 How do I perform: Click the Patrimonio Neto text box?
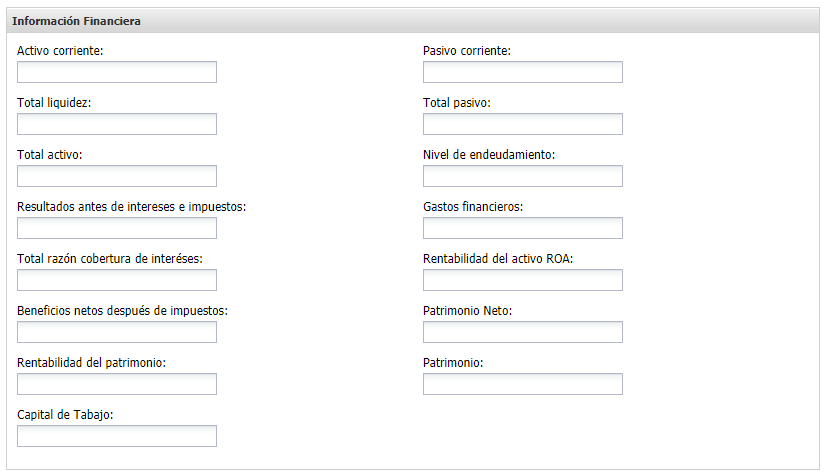pos(522,332)
